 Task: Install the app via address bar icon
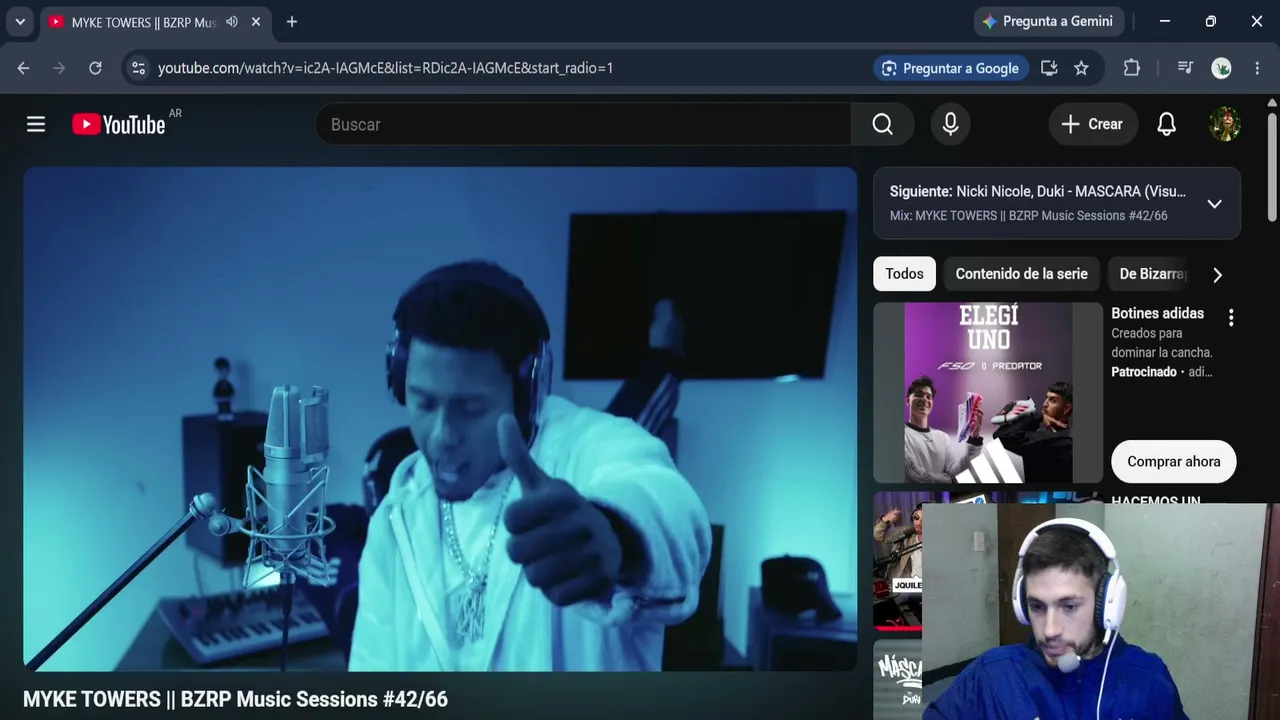pos(1049,68)
